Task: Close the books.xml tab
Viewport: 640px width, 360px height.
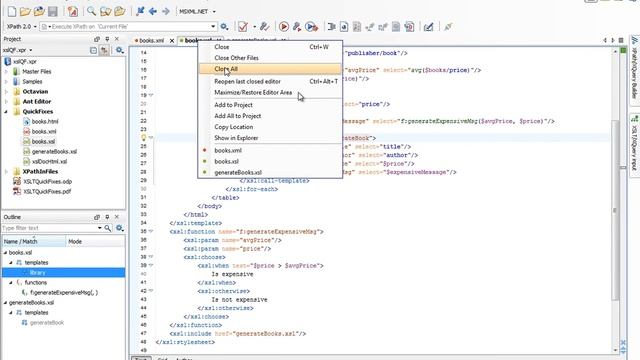Action: [x=172, y=40]
